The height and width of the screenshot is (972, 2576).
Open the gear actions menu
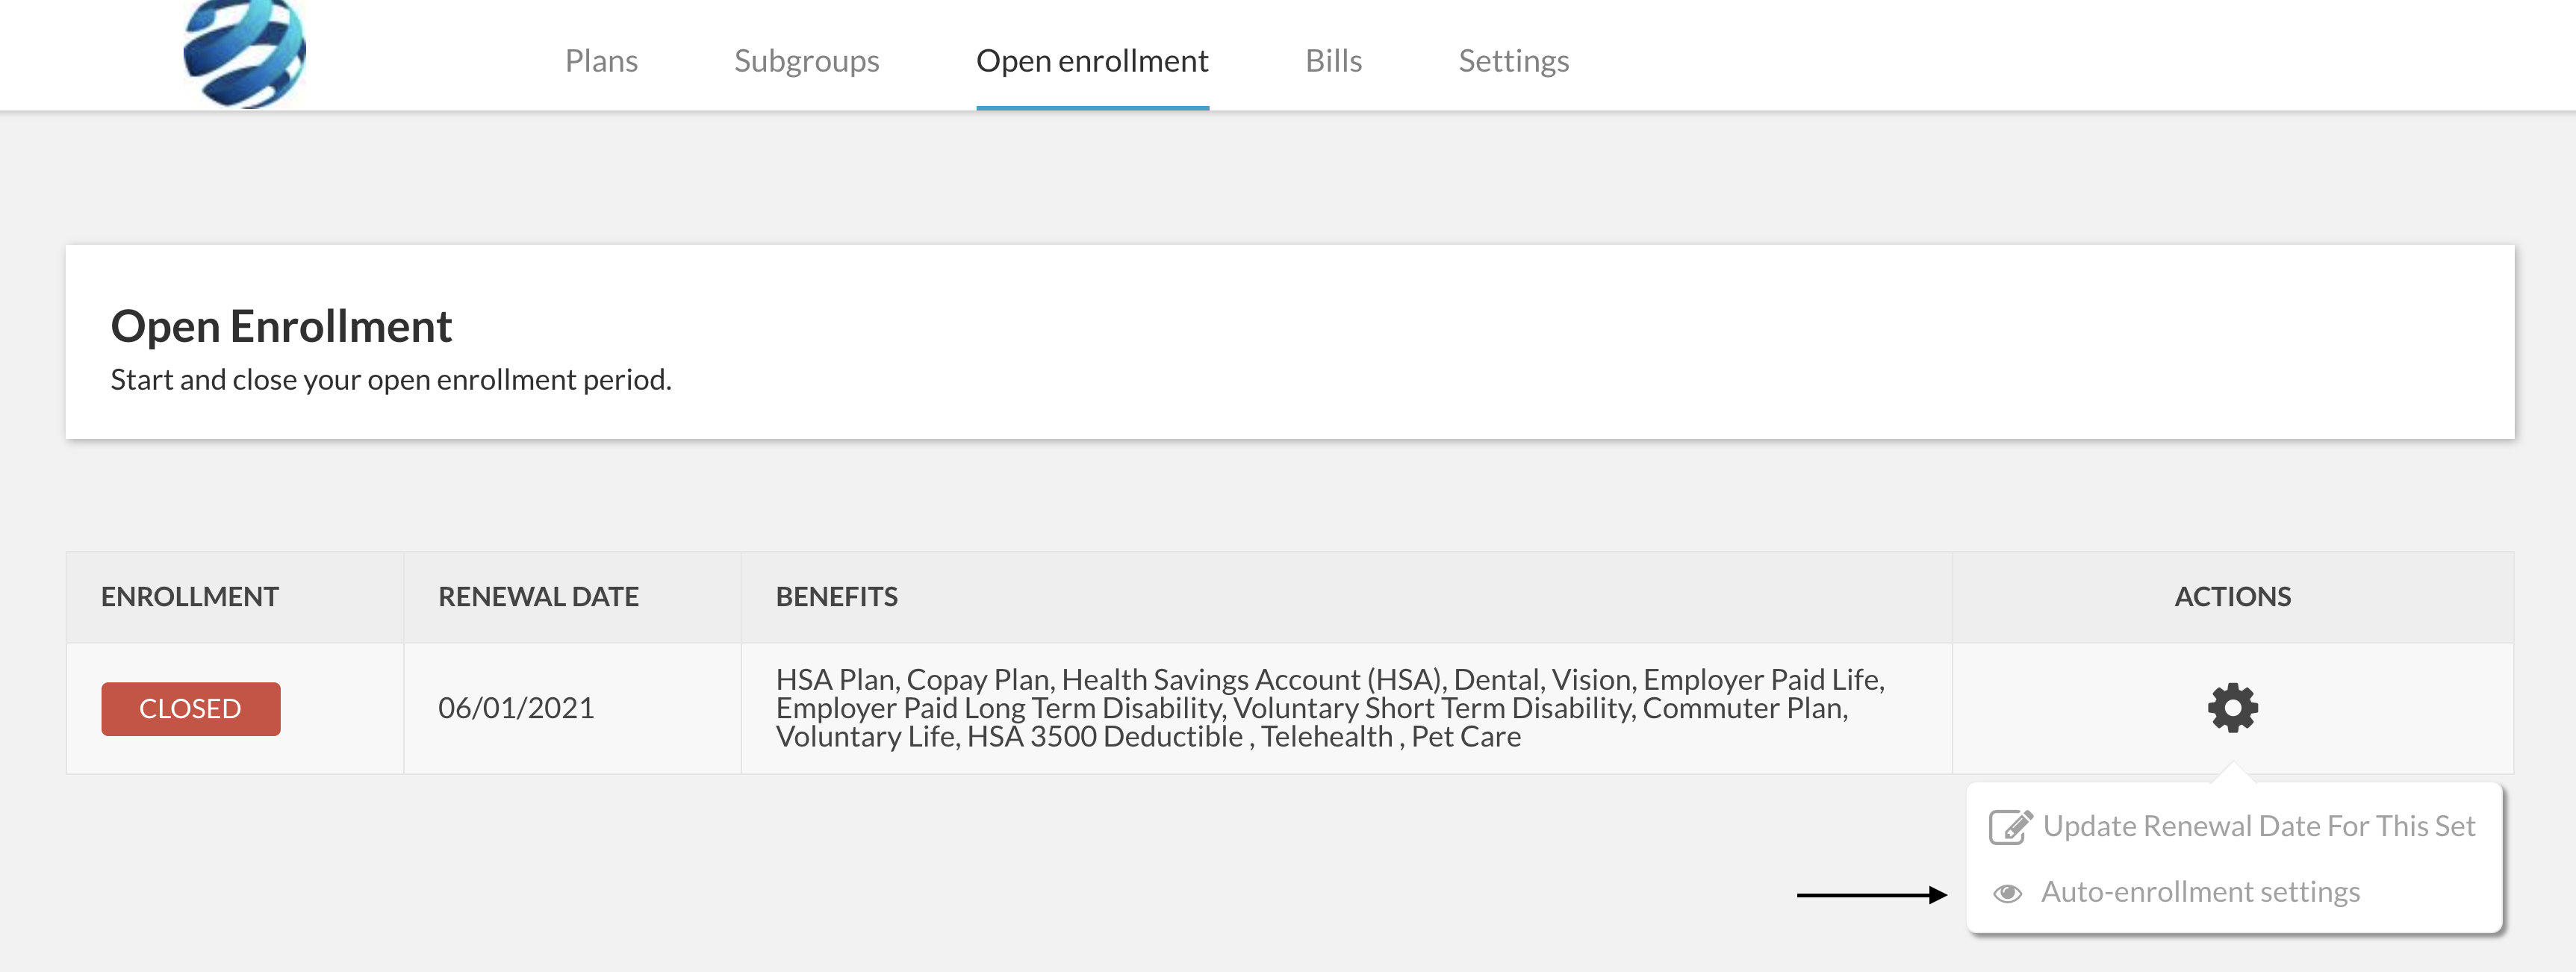2232,708
